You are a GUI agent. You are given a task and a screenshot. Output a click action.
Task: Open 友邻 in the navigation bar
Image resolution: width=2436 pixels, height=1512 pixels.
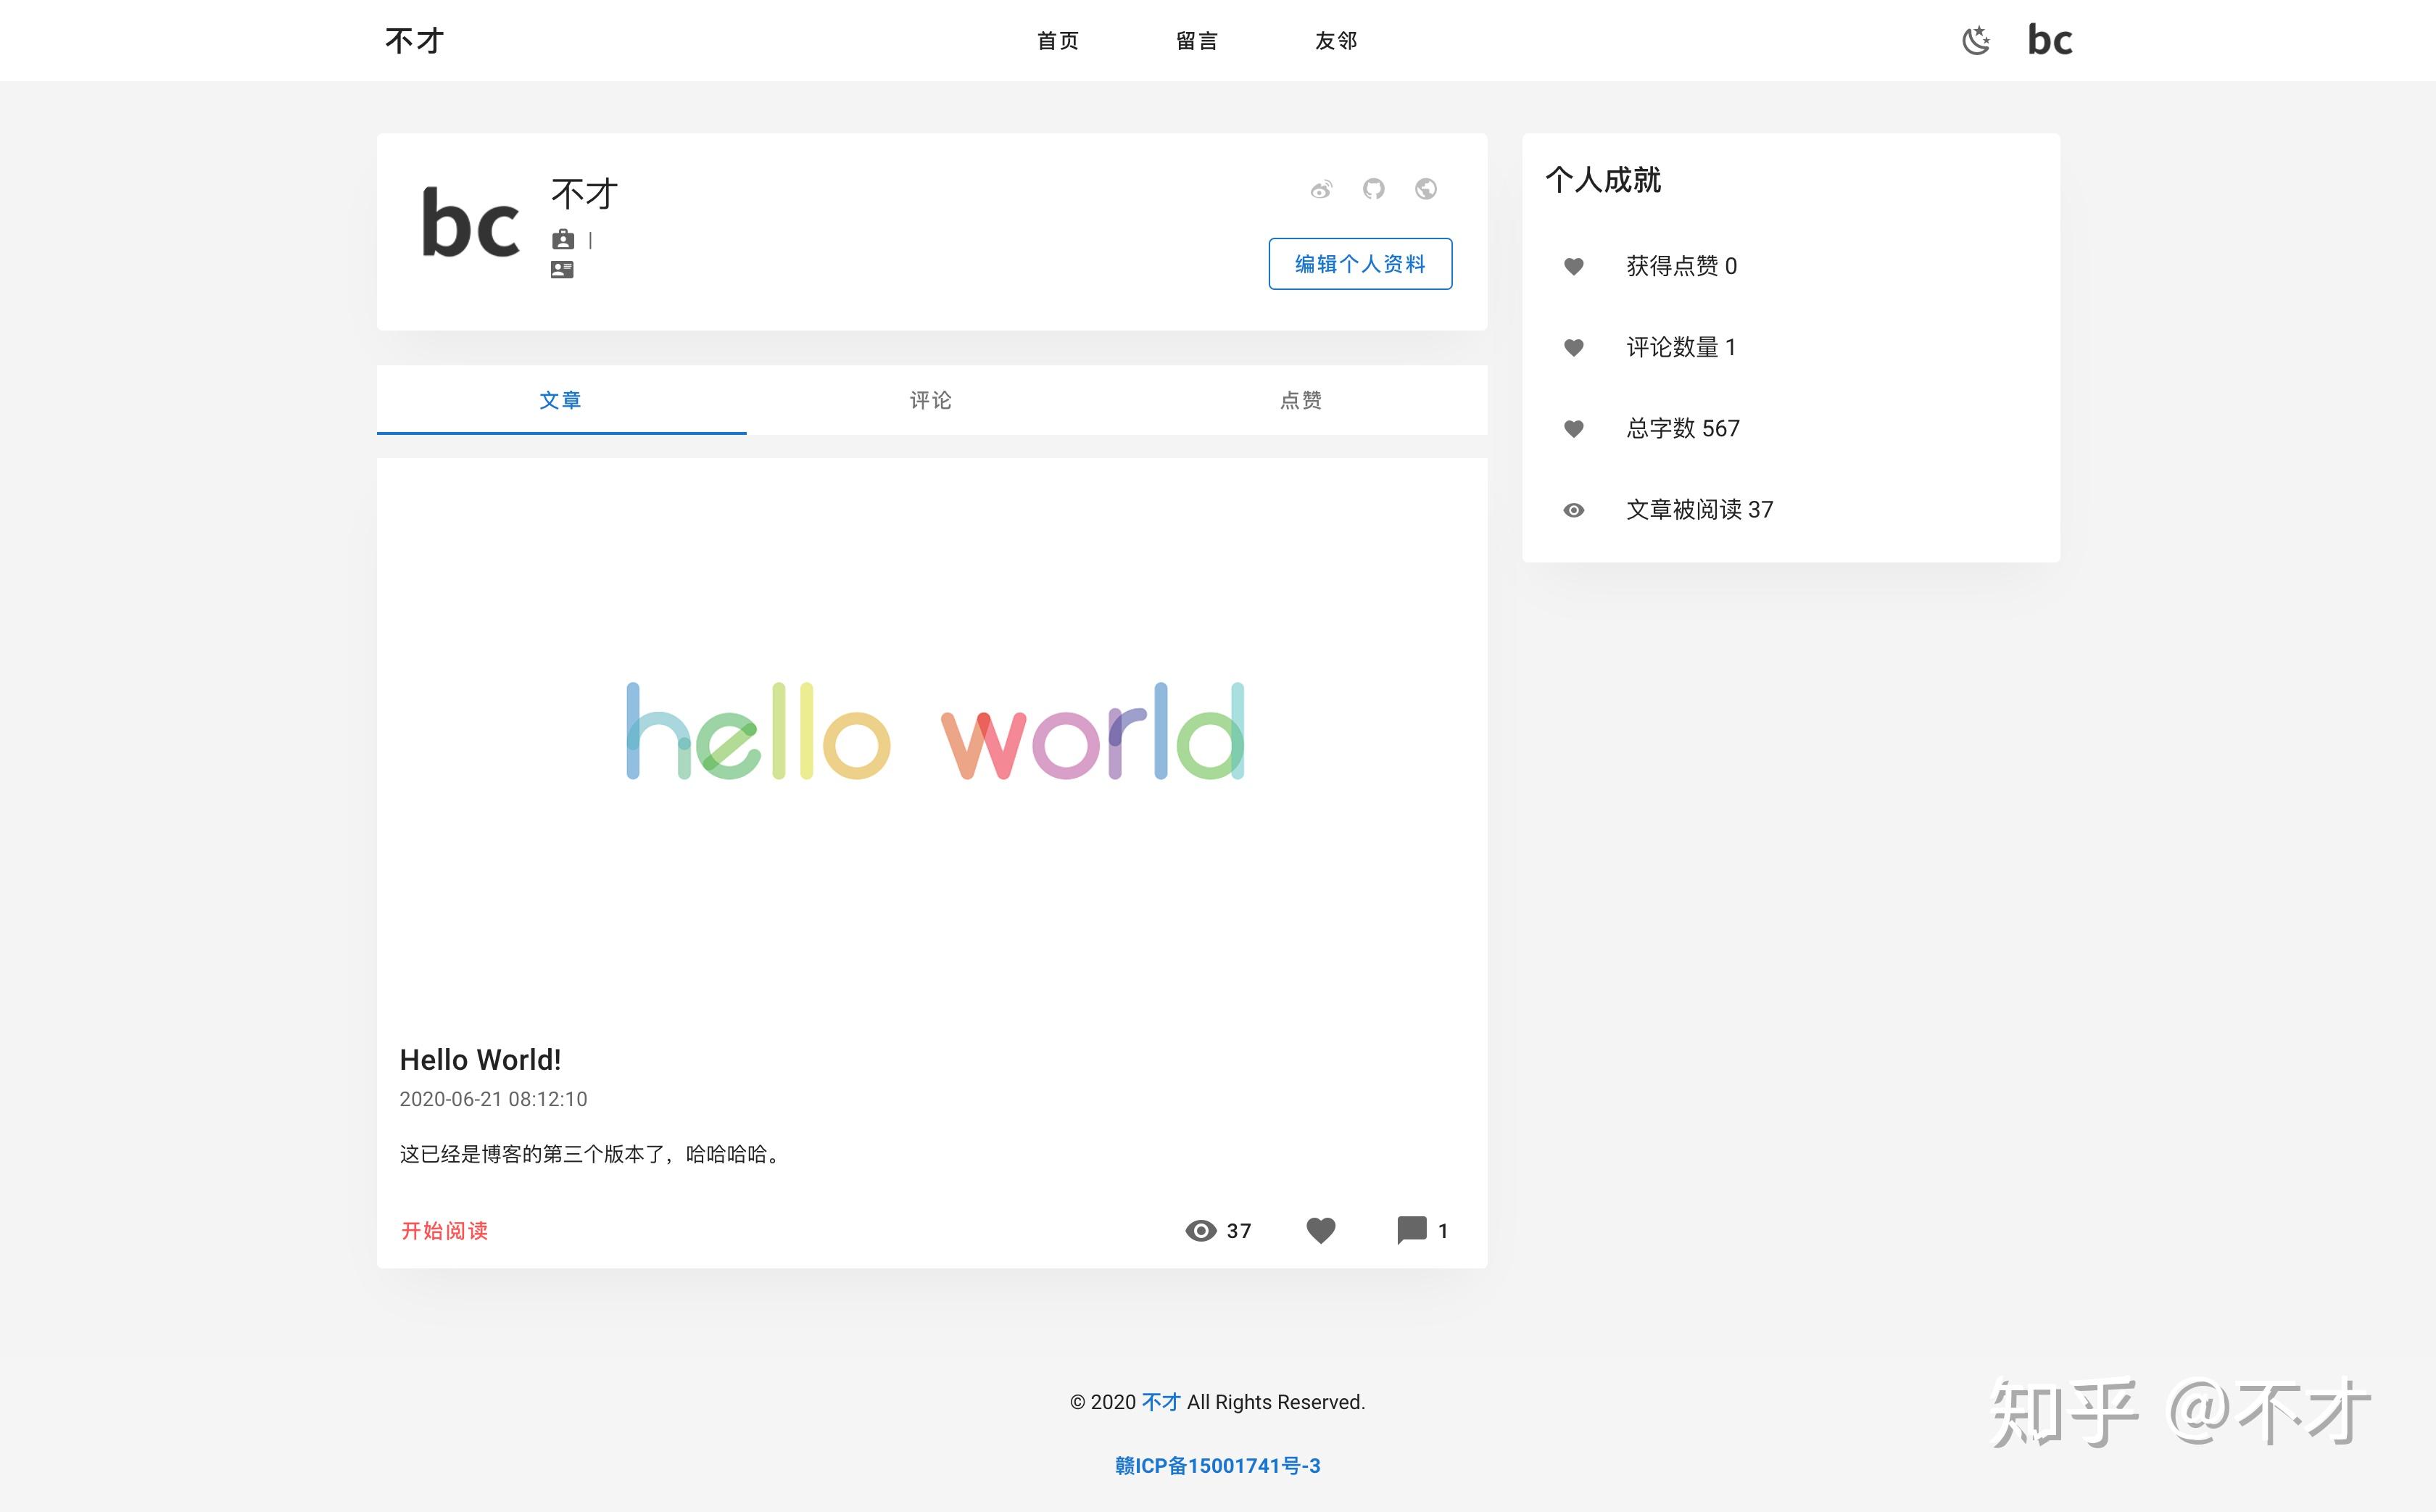pyautogui.click(x=1336, y=41)
